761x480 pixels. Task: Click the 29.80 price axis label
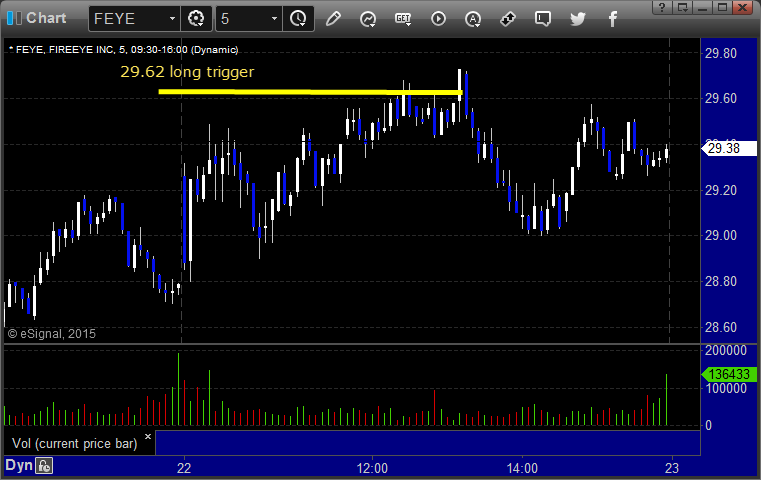coord(721,53)
